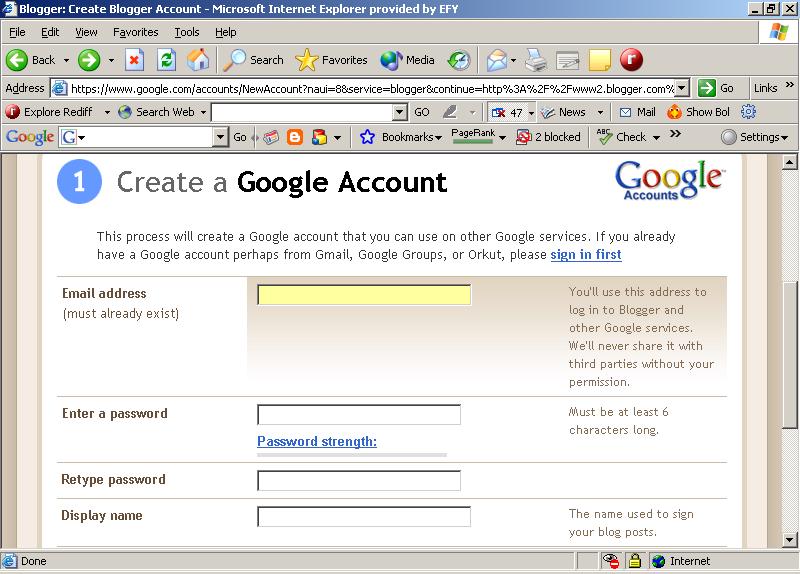Click the Show Bol toolbar button
800x574 pixels.
pyautogui.click(x=698, y=112)
